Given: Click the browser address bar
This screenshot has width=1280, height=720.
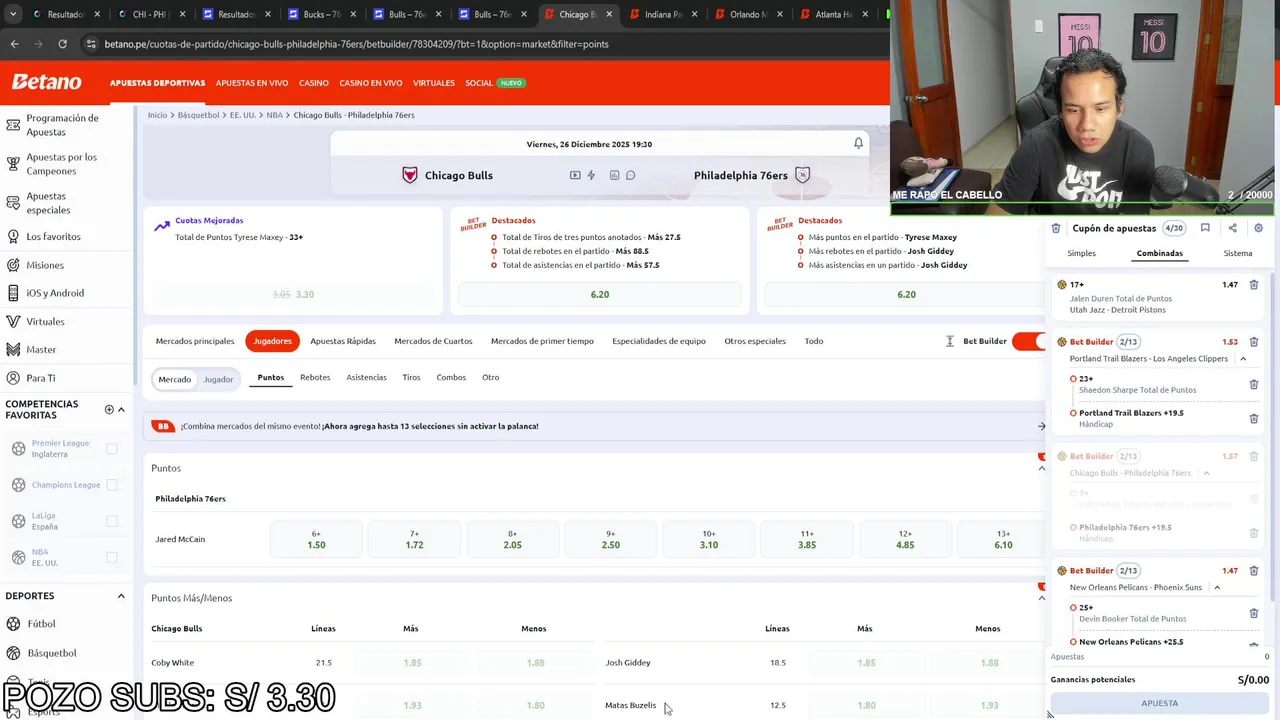Looking at the screenshot, I should [x=480, y=44].
